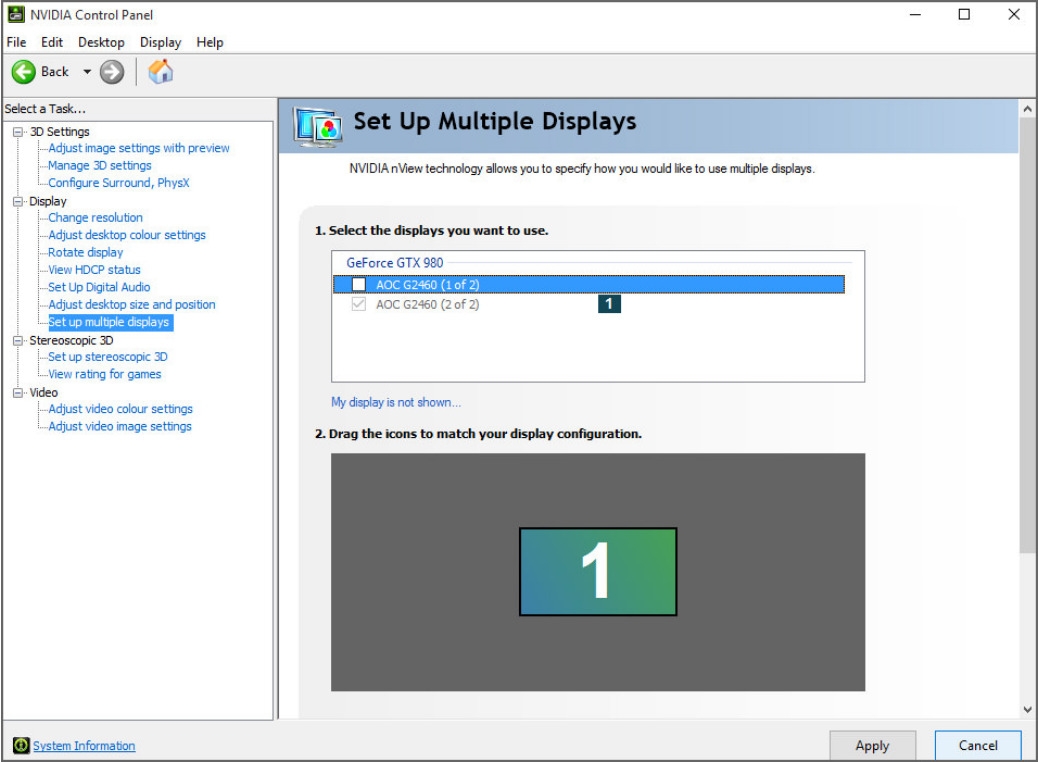The width and height of the screenshot is (1038, 762).
Task: Click the grey Forward arrow icon
Action: point(112,71)
